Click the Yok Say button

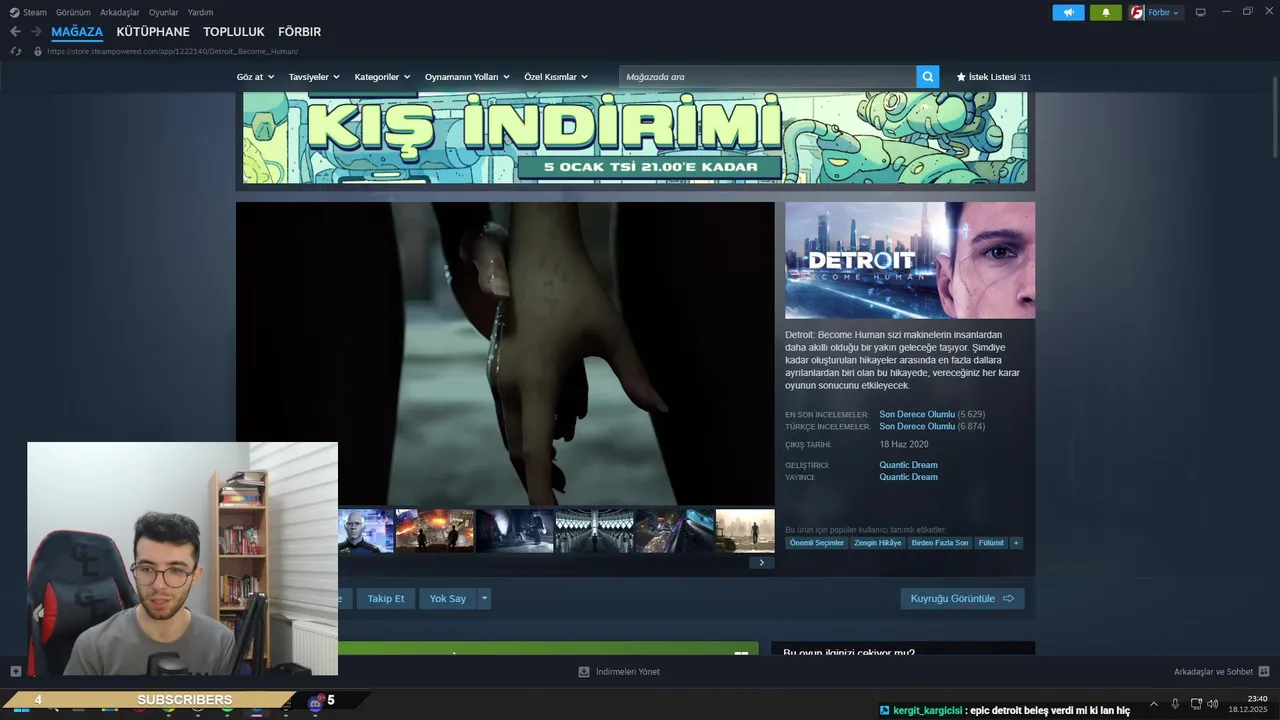tap(448, 598)
